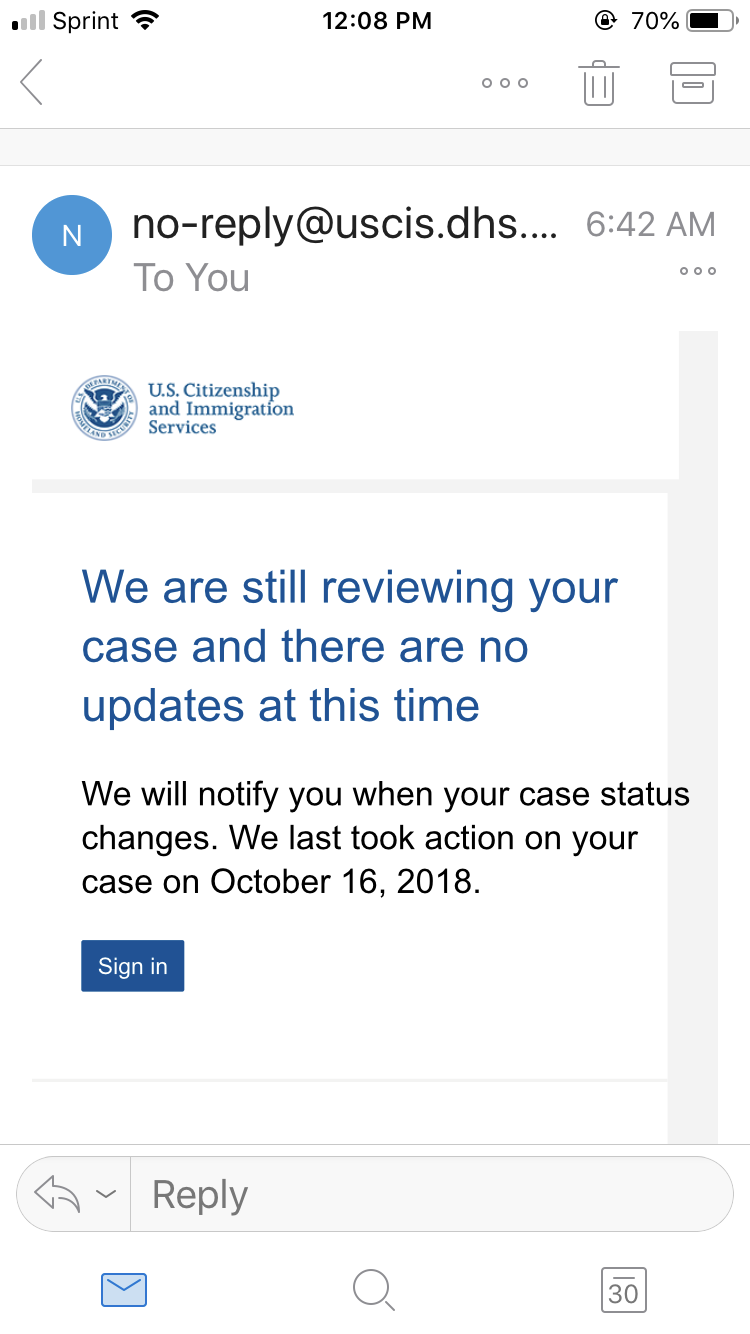Tap the headline about still reviewing your case

tap(350, 646)
